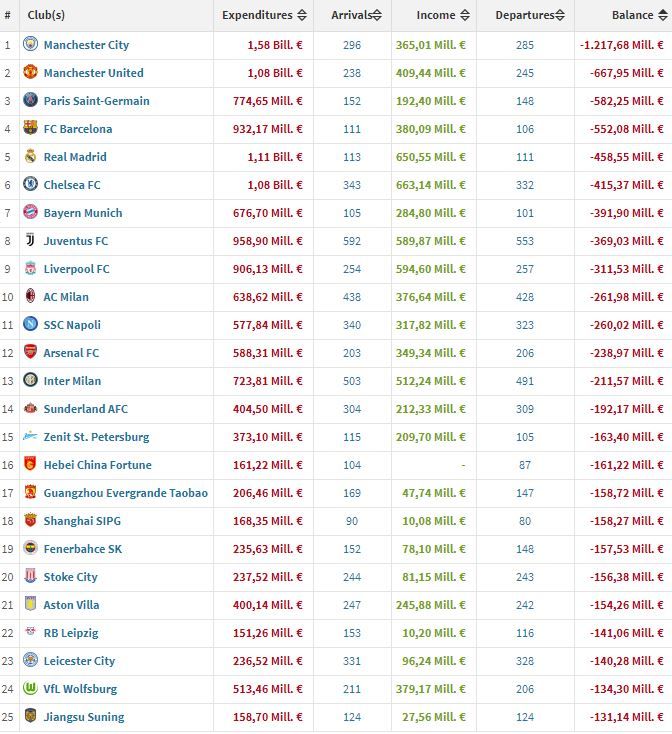Screen dimensions: 672x734
Task: Open the Paris Saint-Germain club link
Action: tap(96, 101)
